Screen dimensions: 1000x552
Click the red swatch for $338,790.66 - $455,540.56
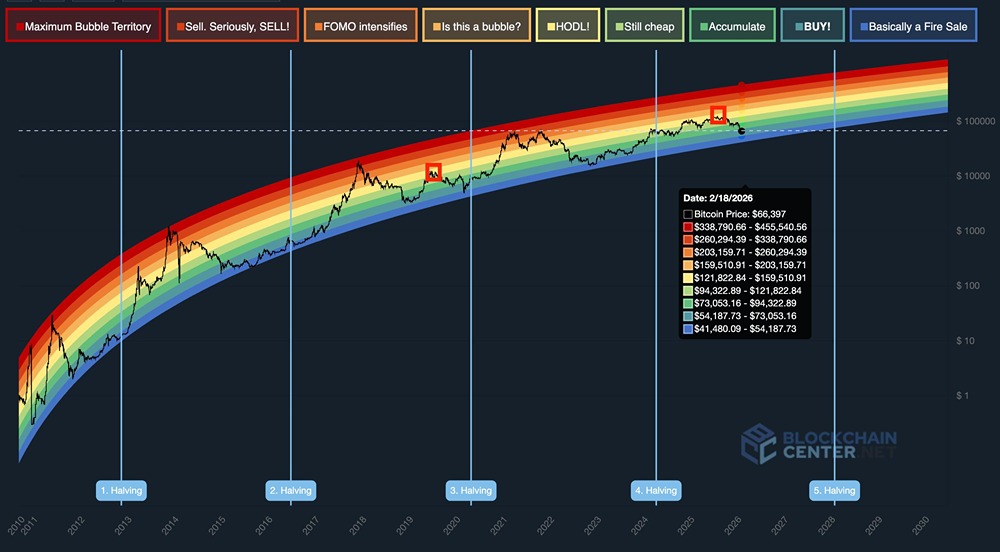click(688, 227)
